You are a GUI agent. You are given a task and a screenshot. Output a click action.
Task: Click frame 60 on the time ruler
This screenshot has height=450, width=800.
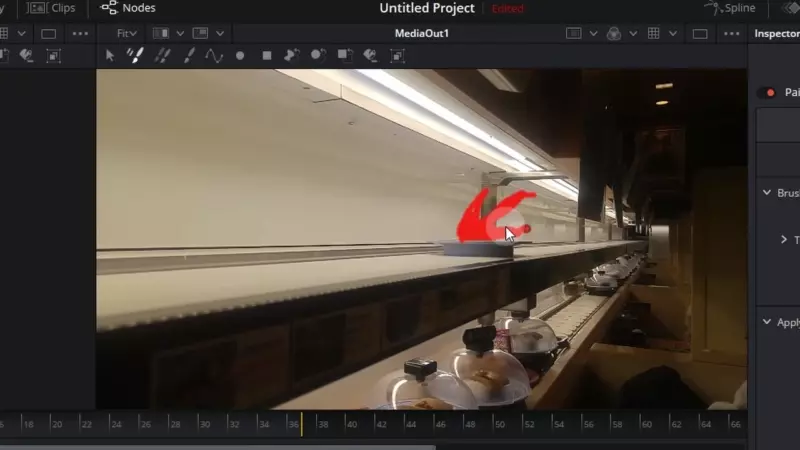[x=646, y=424]
